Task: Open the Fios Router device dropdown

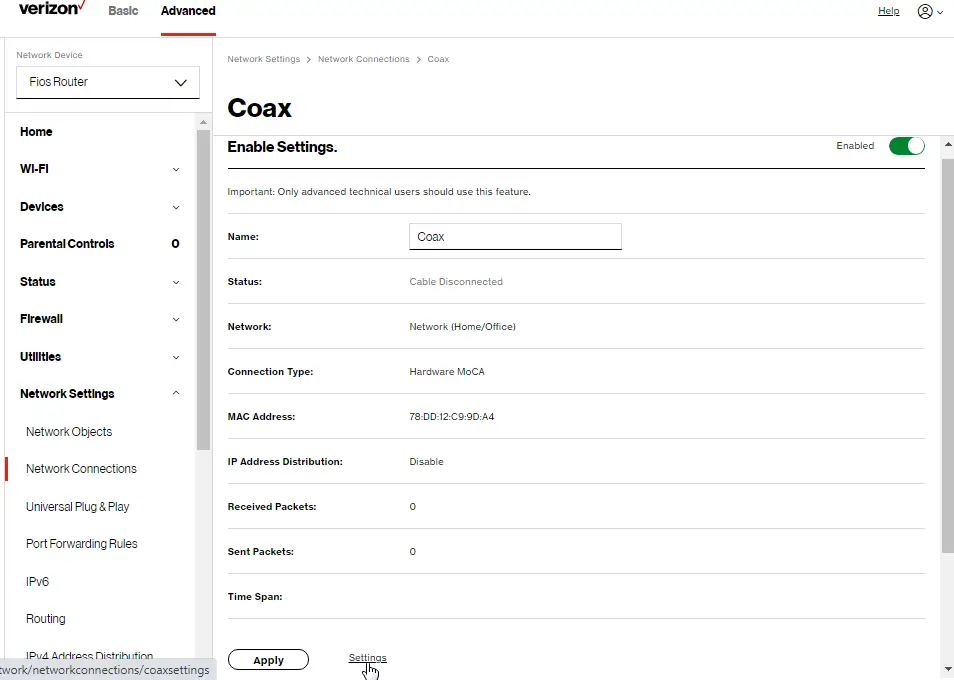Action: [107, 82]
